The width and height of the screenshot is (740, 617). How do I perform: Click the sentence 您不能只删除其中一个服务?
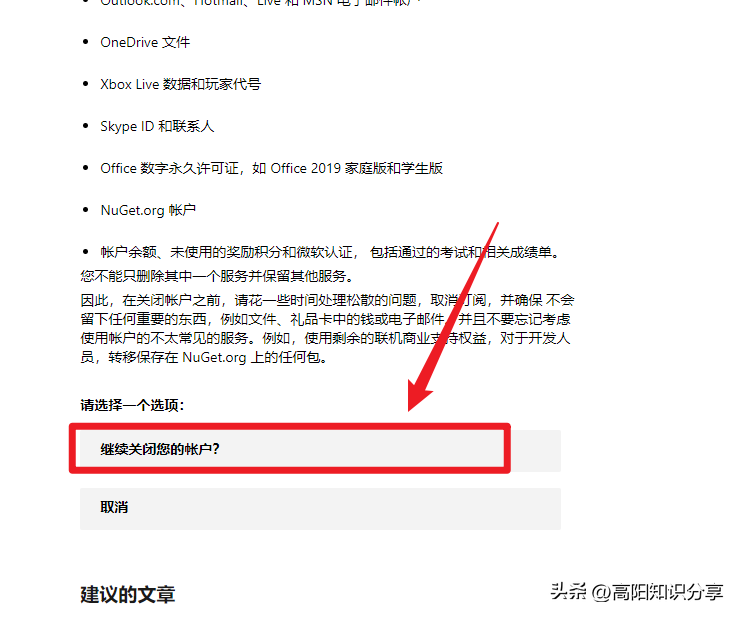tap(217, 276)
